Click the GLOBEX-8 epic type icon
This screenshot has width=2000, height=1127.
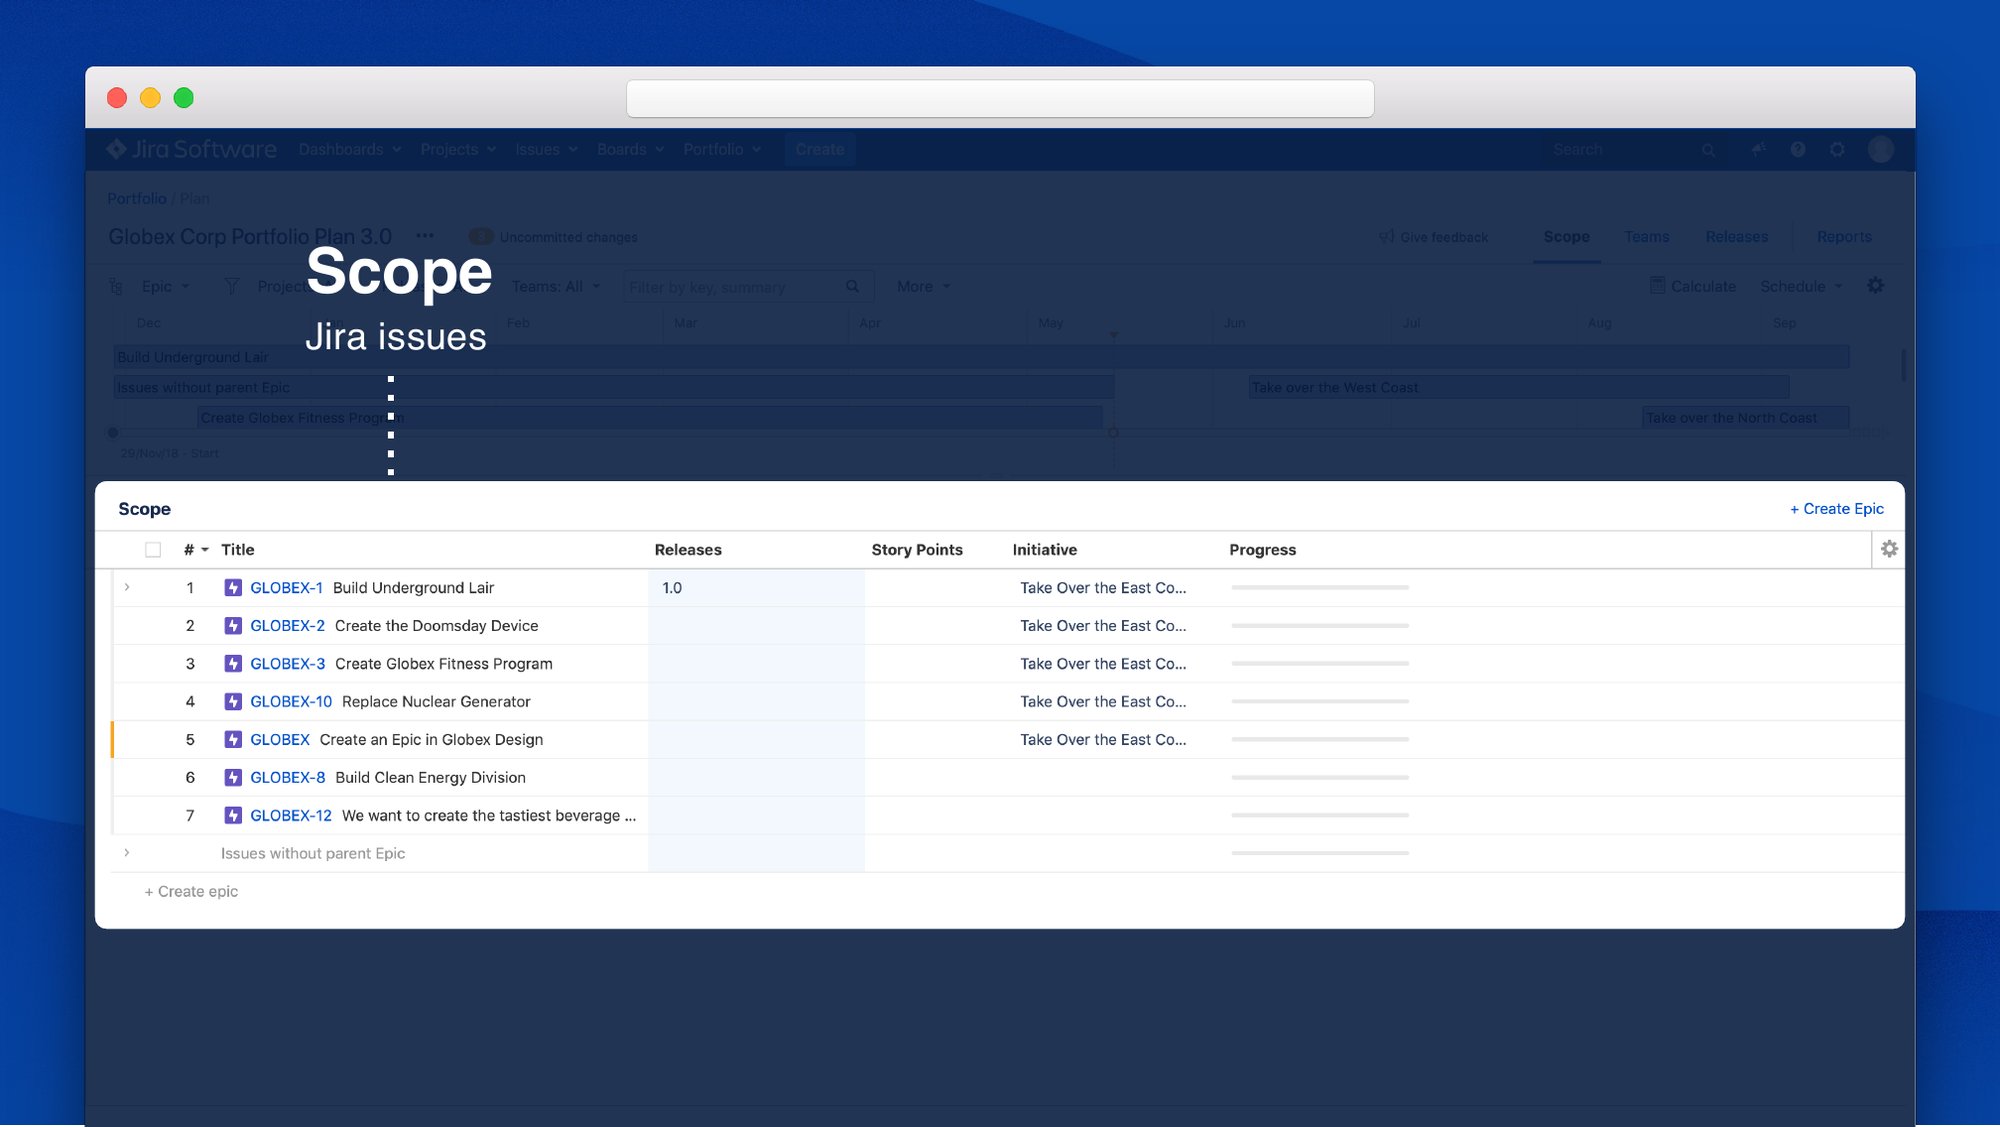(x=233, y=778)
